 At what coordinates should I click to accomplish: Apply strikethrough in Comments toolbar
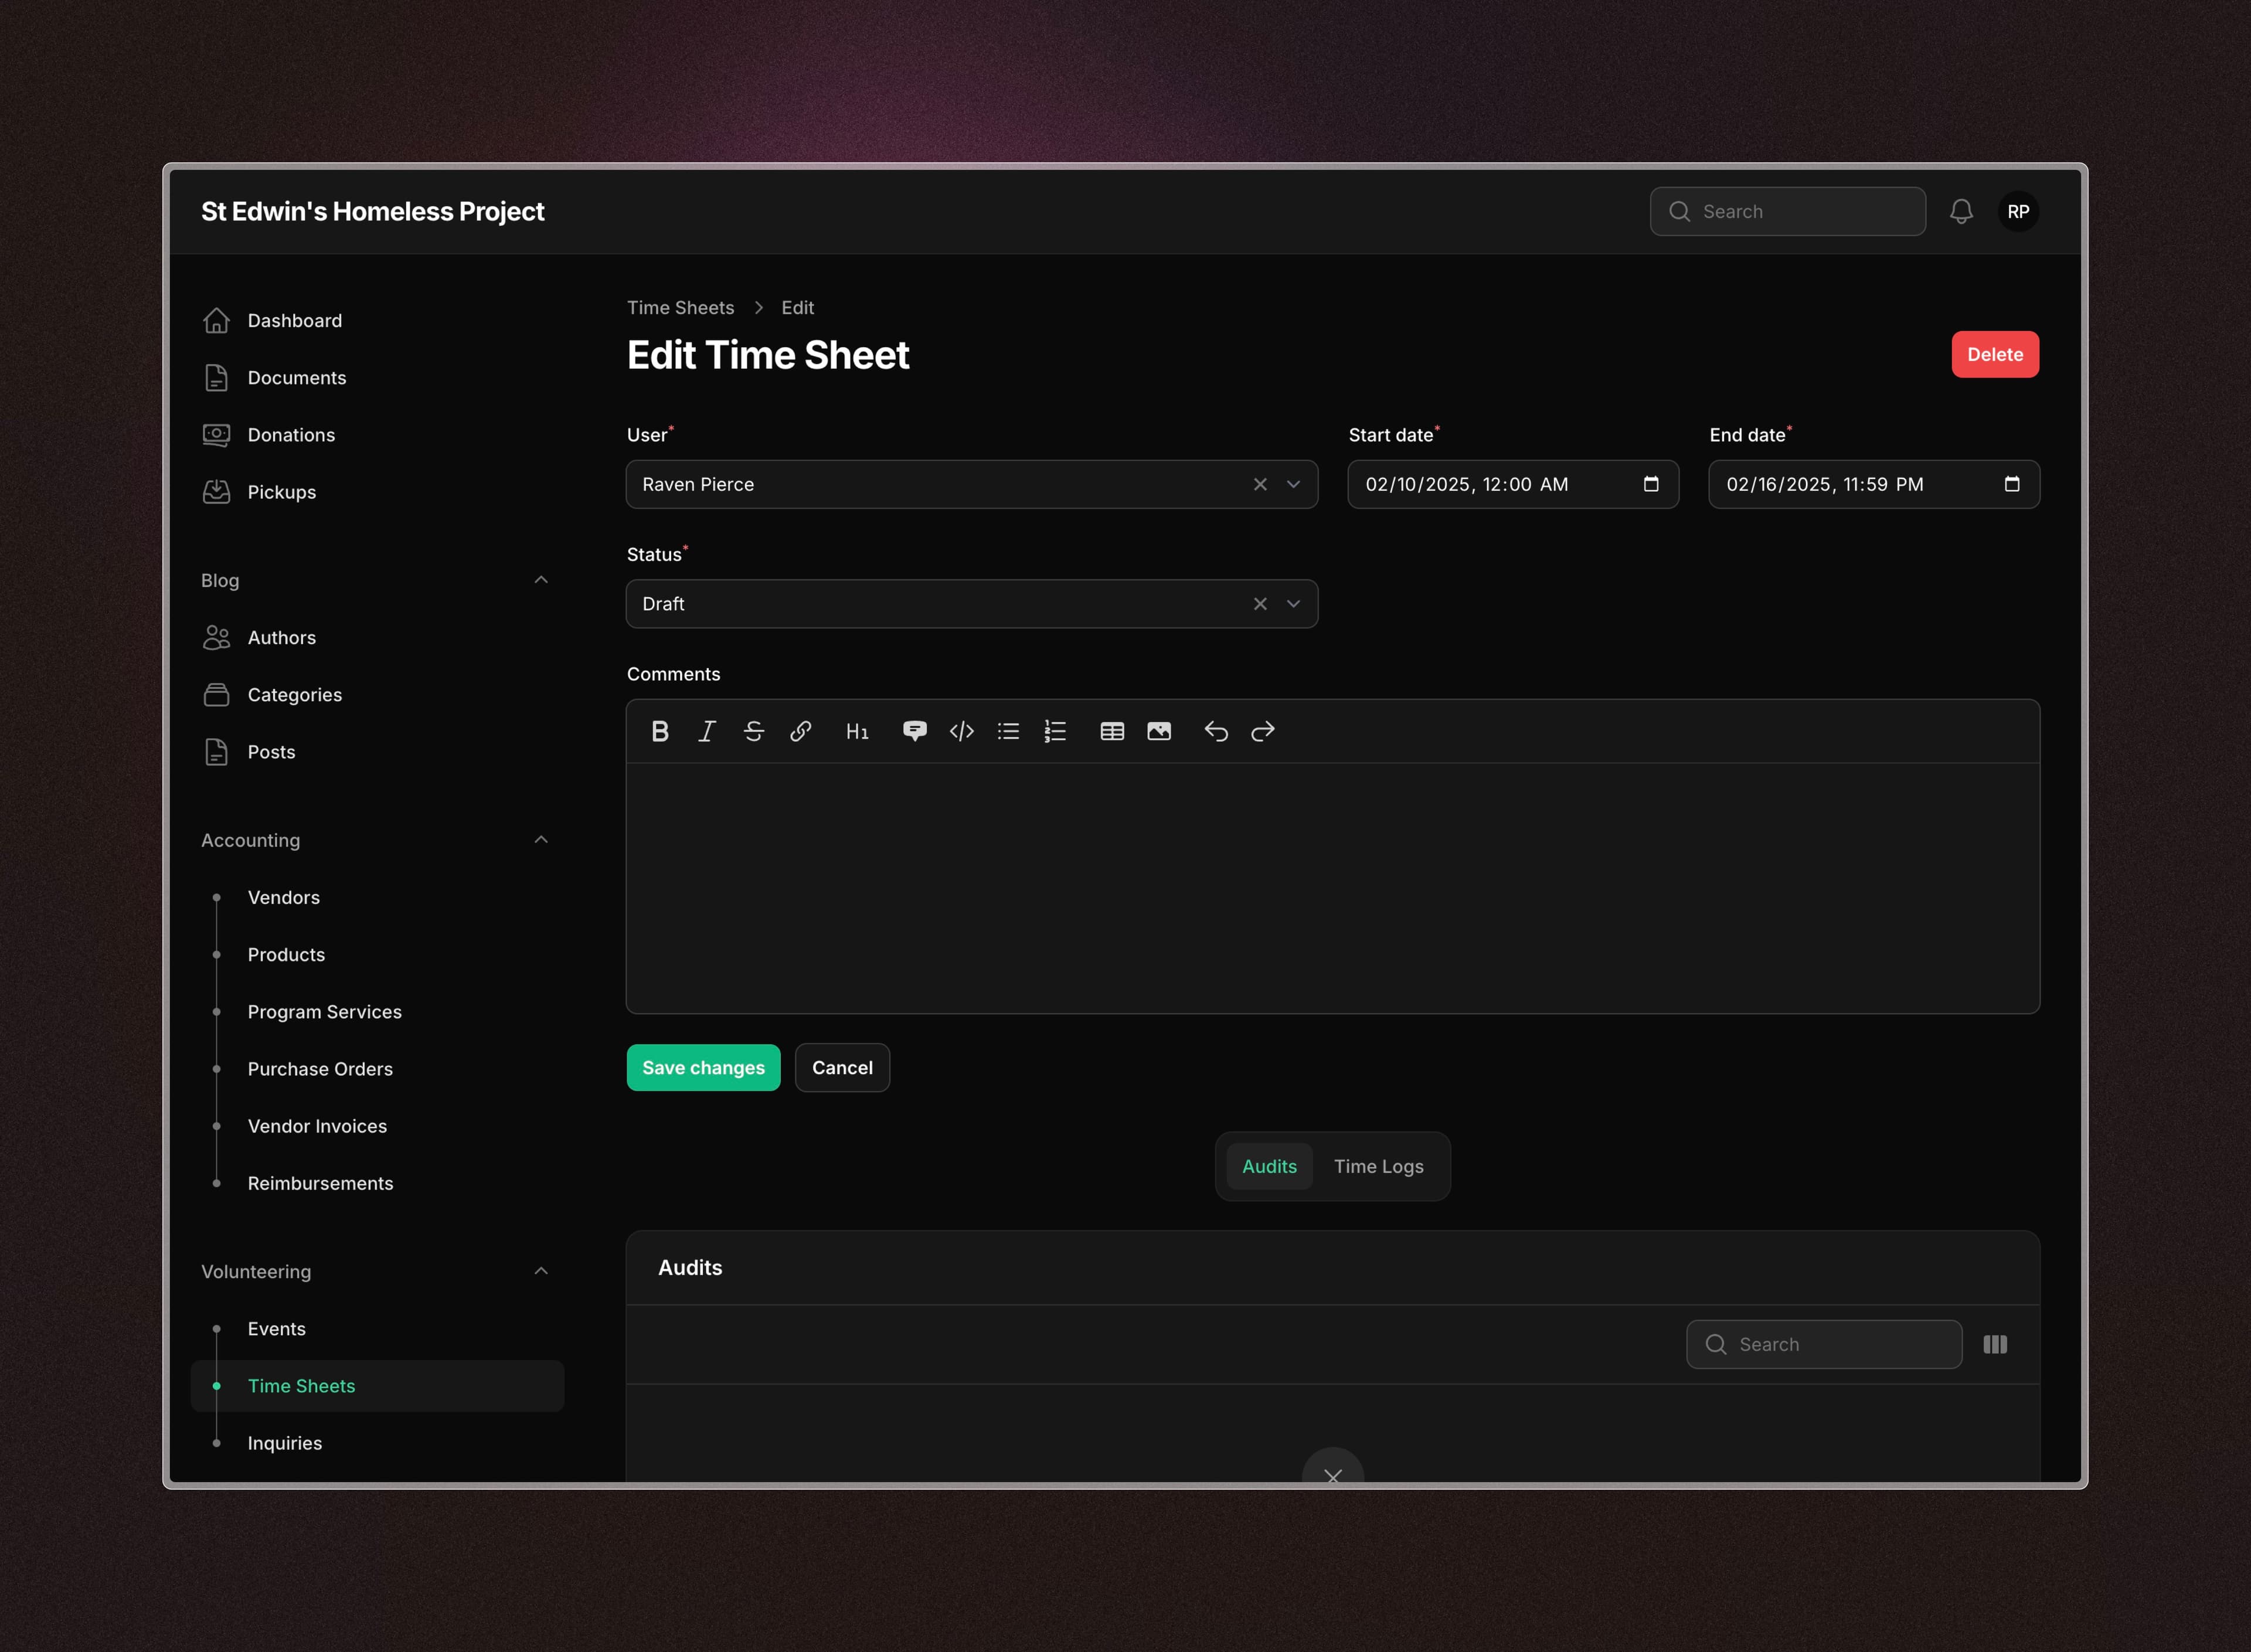754,731
